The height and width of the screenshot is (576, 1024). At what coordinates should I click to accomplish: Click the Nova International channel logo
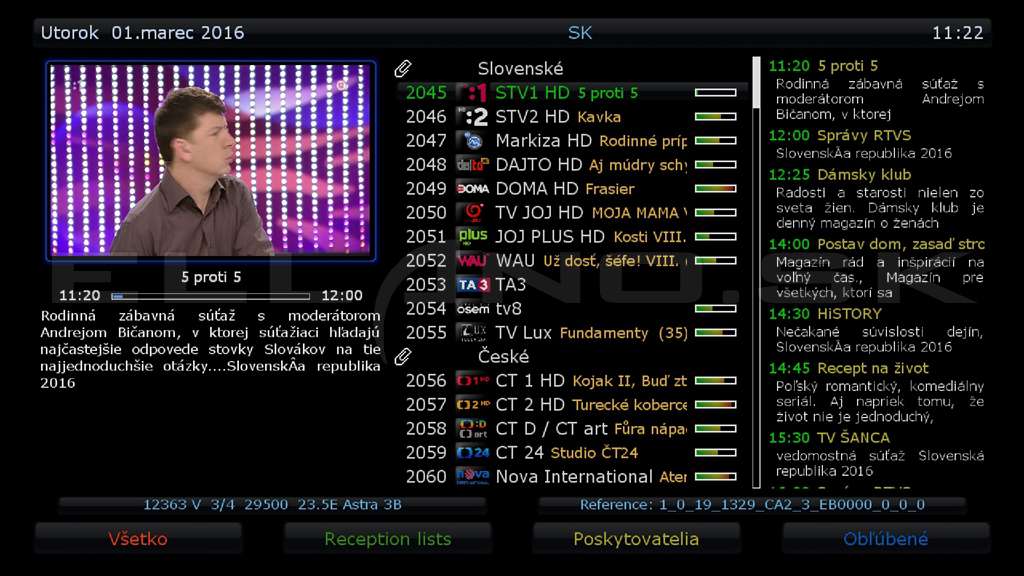473,477
